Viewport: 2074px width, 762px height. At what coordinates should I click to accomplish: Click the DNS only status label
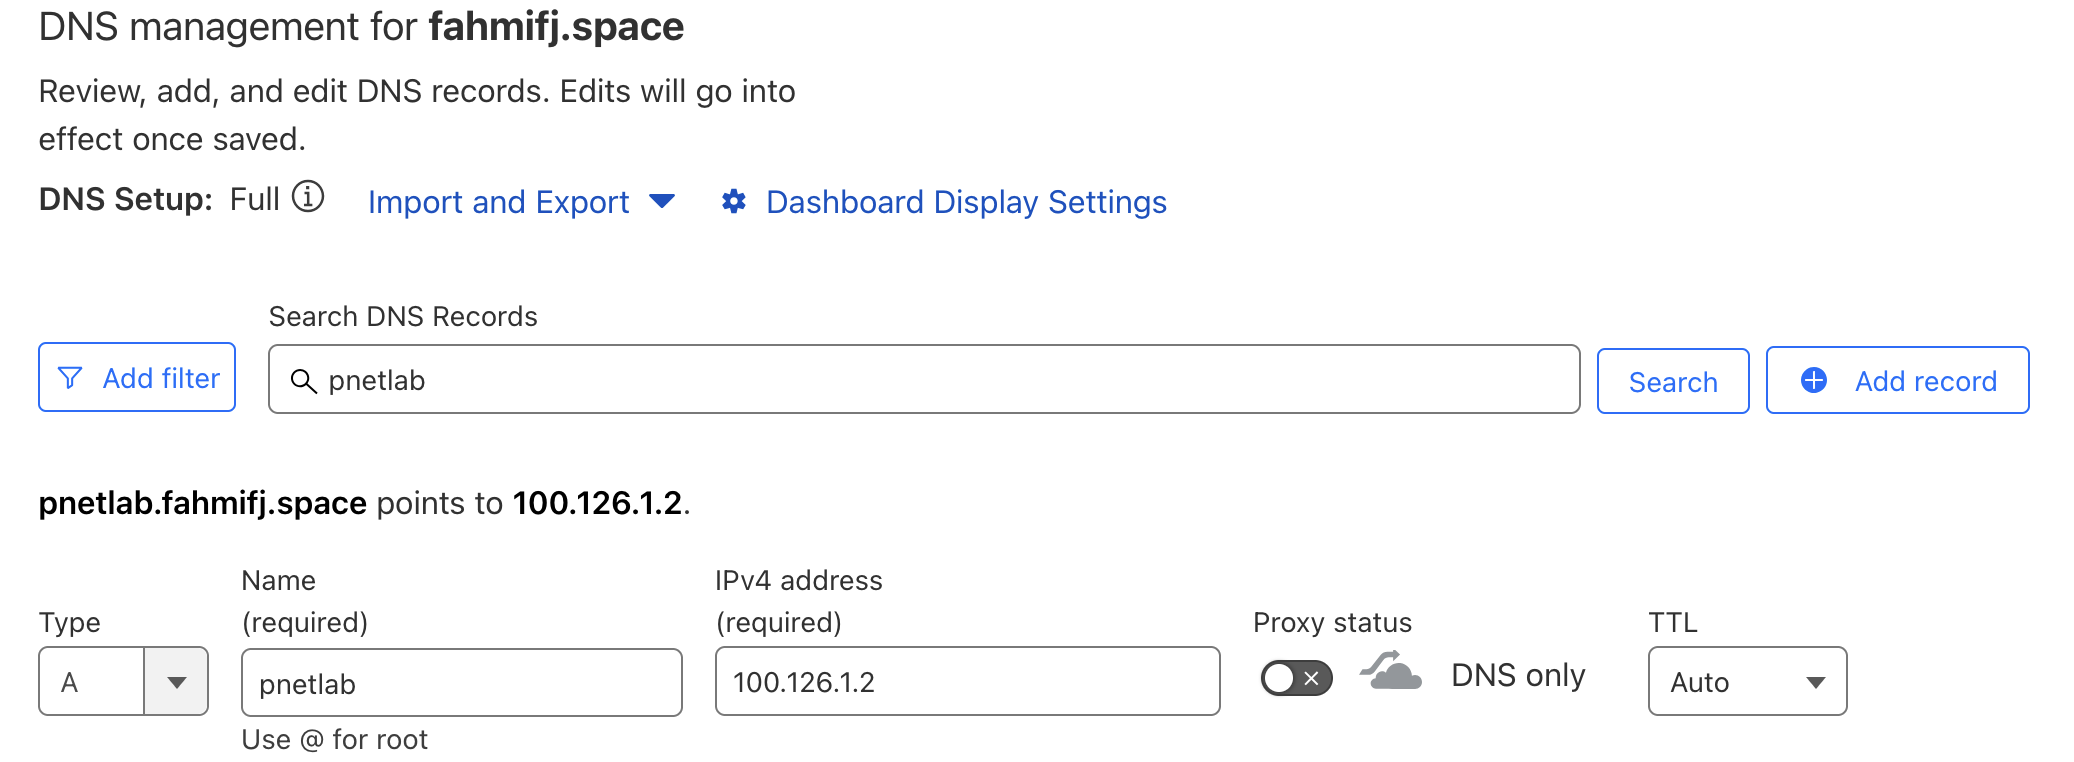[1517, 676]
